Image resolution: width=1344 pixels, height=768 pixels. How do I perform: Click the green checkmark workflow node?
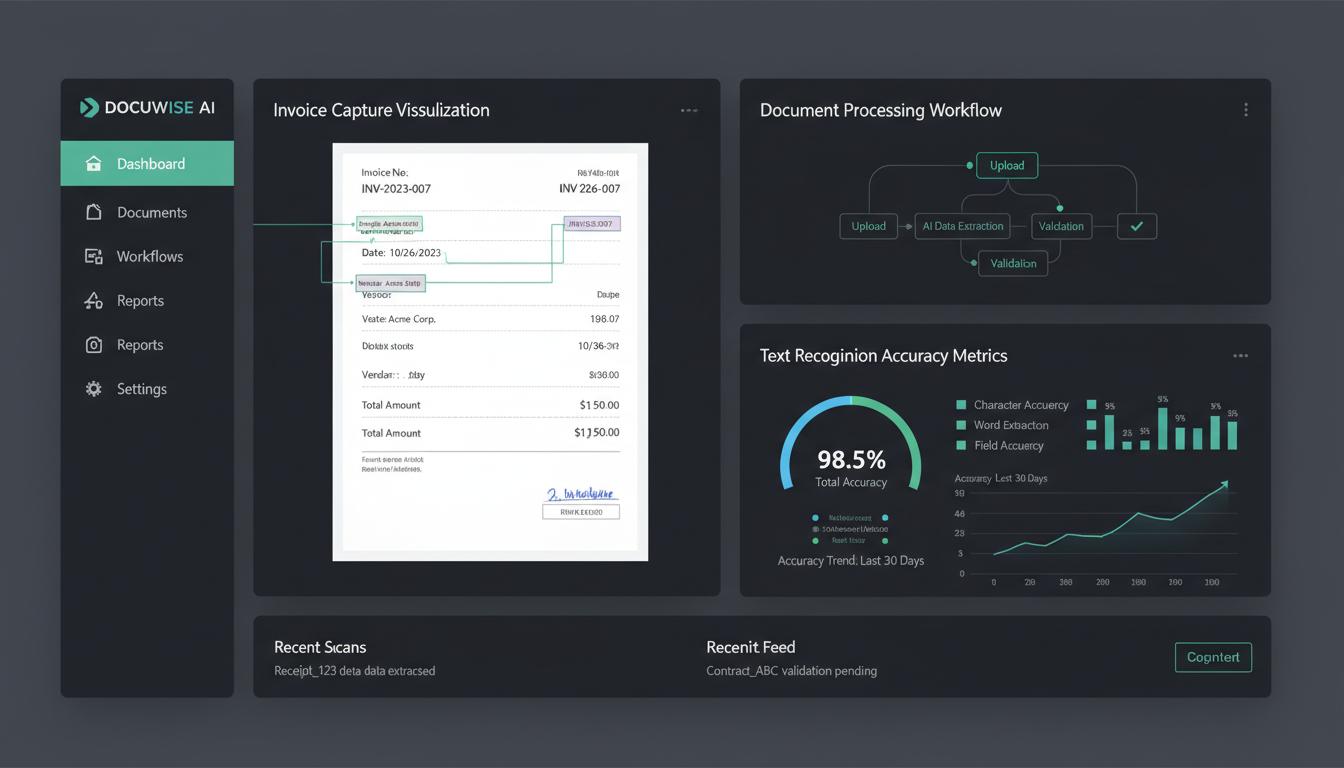1136,226
